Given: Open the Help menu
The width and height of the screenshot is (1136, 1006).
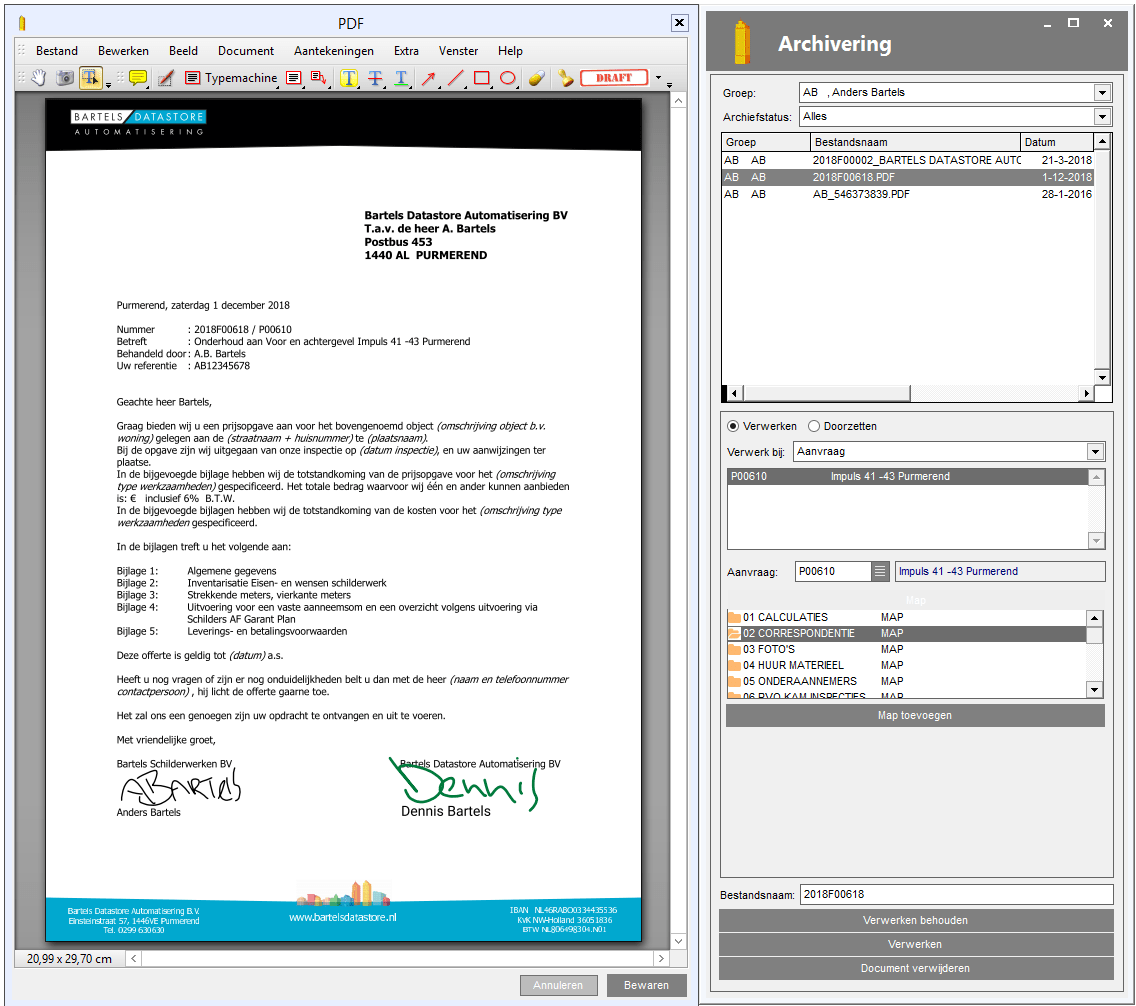Looking at the screenshot, I should click(510, 51).
